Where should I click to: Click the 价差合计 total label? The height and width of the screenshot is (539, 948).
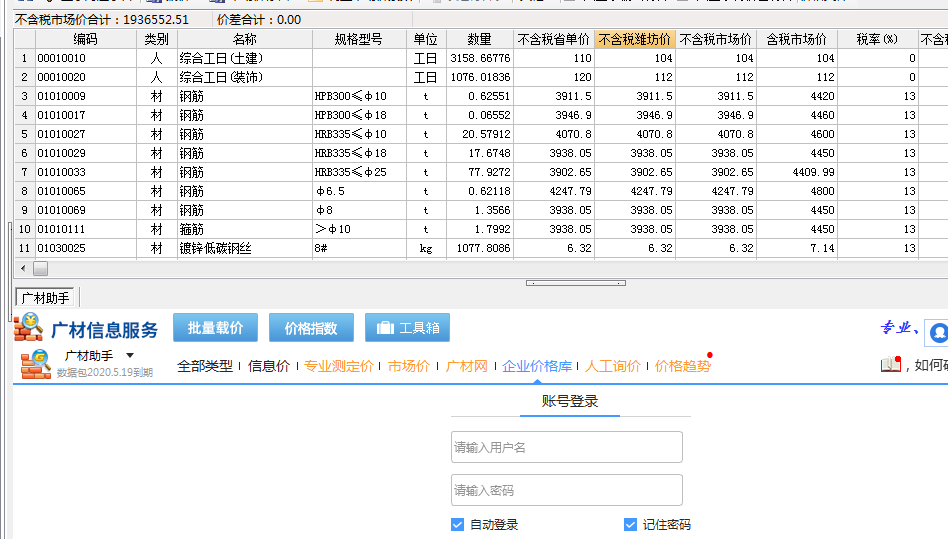point(259,20)
